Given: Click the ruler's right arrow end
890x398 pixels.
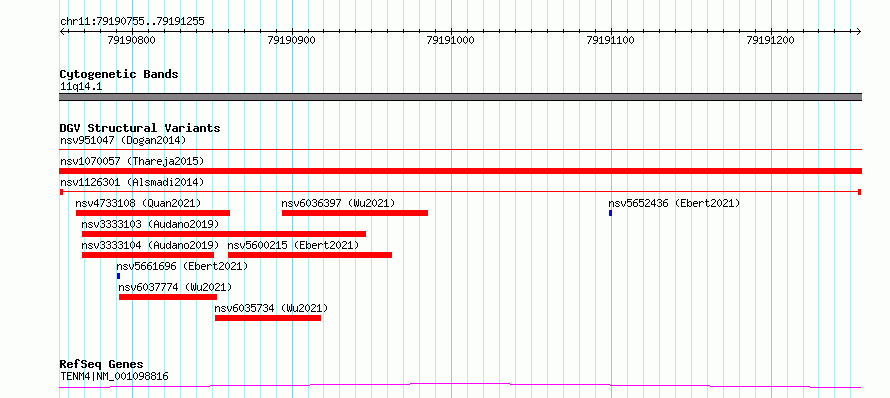Looking at the screenshot, I should tap(859, 31).
